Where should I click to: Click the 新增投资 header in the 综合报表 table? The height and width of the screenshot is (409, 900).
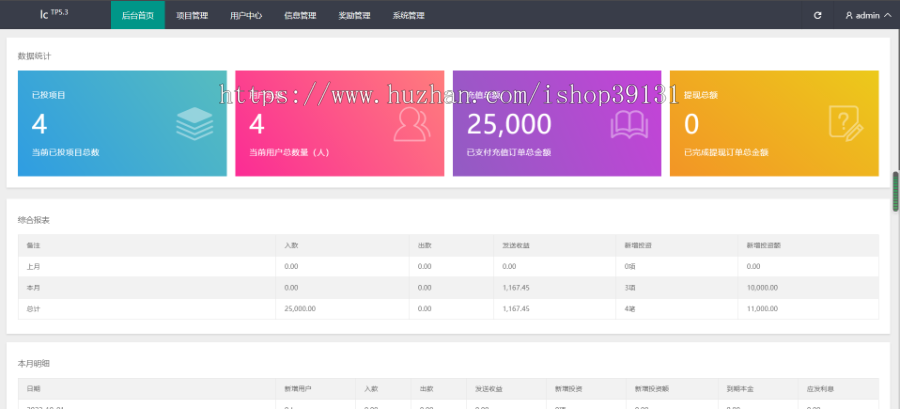[x=638, y=245]
